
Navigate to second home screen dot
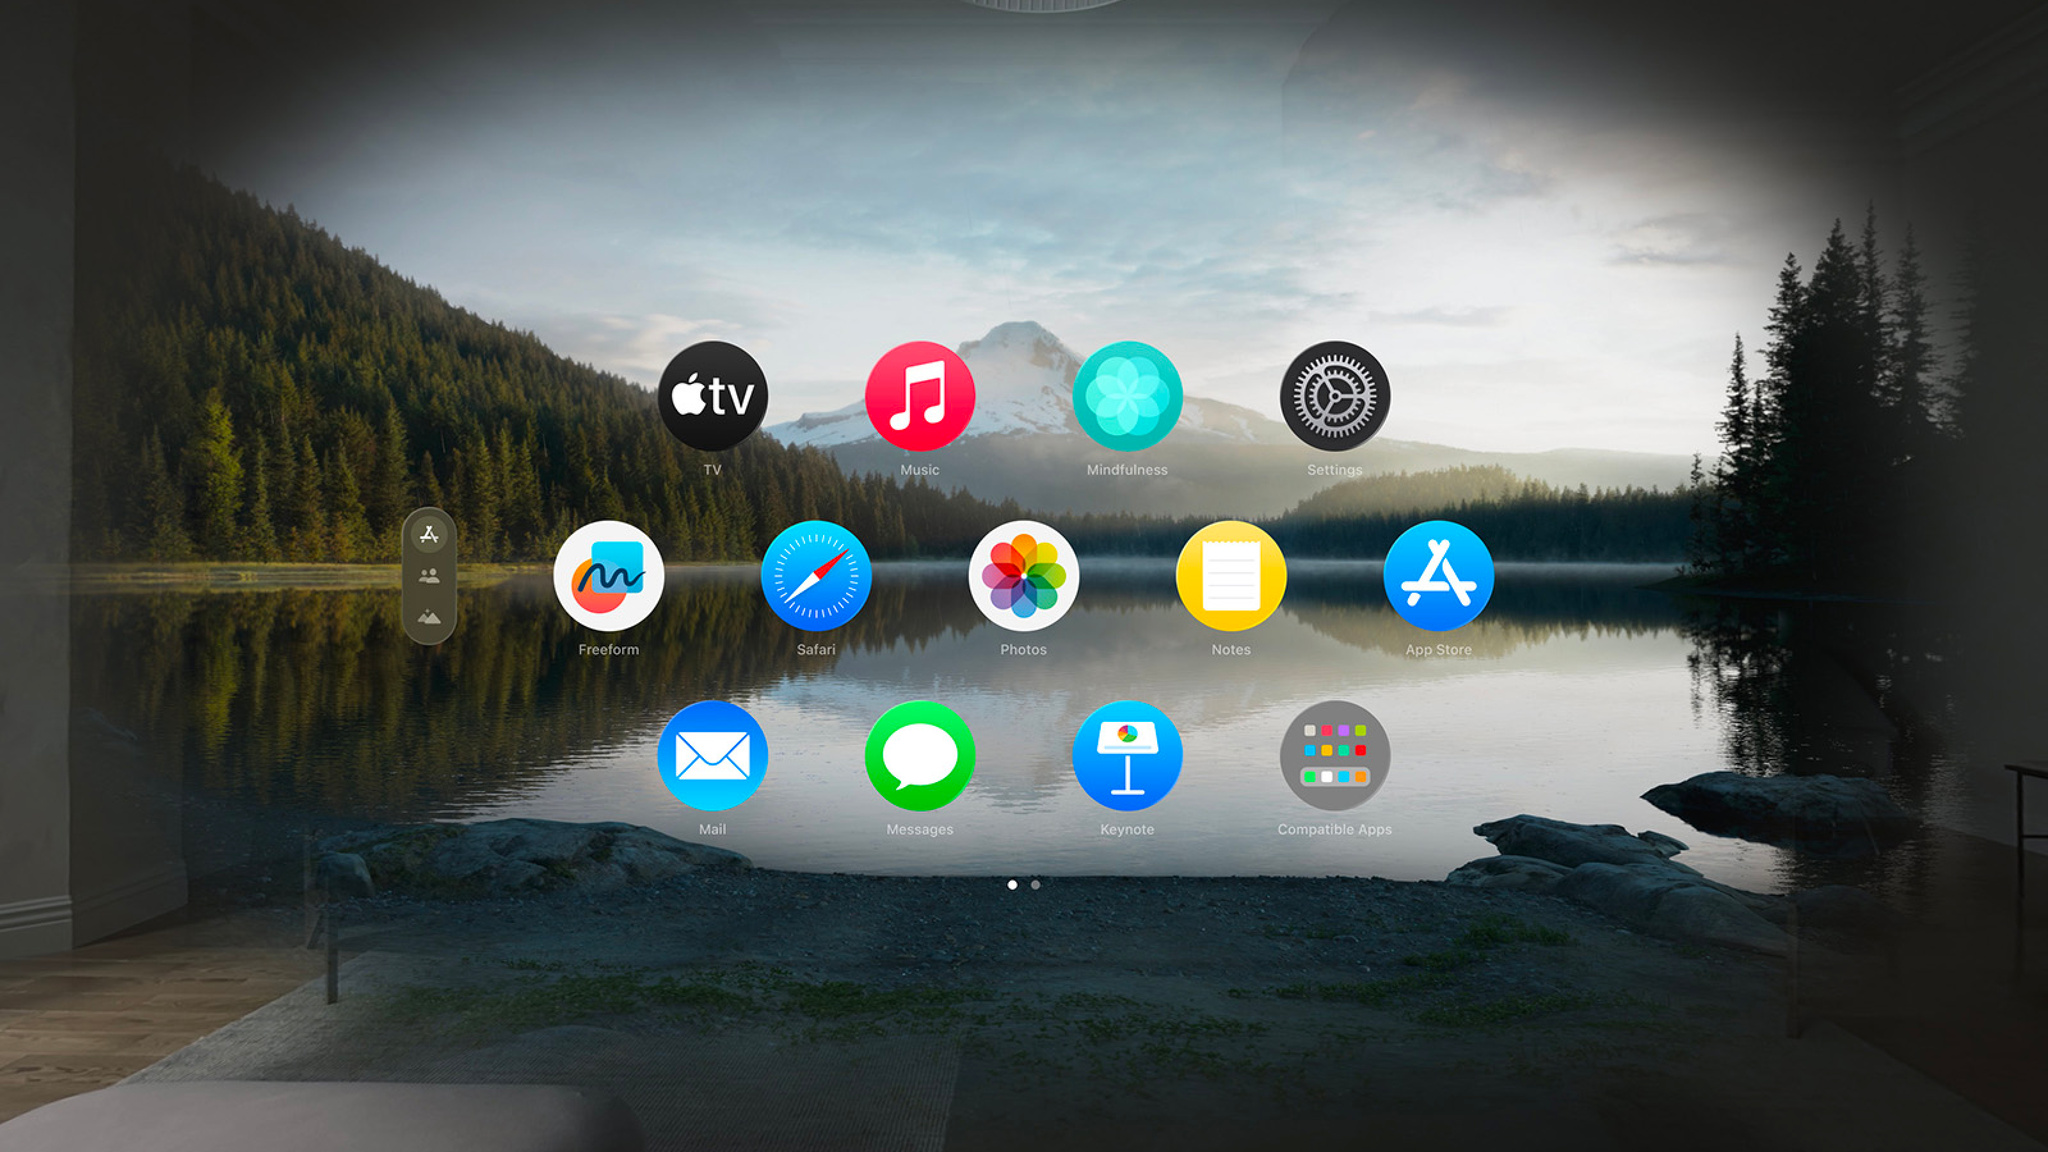click(1037, 883)
